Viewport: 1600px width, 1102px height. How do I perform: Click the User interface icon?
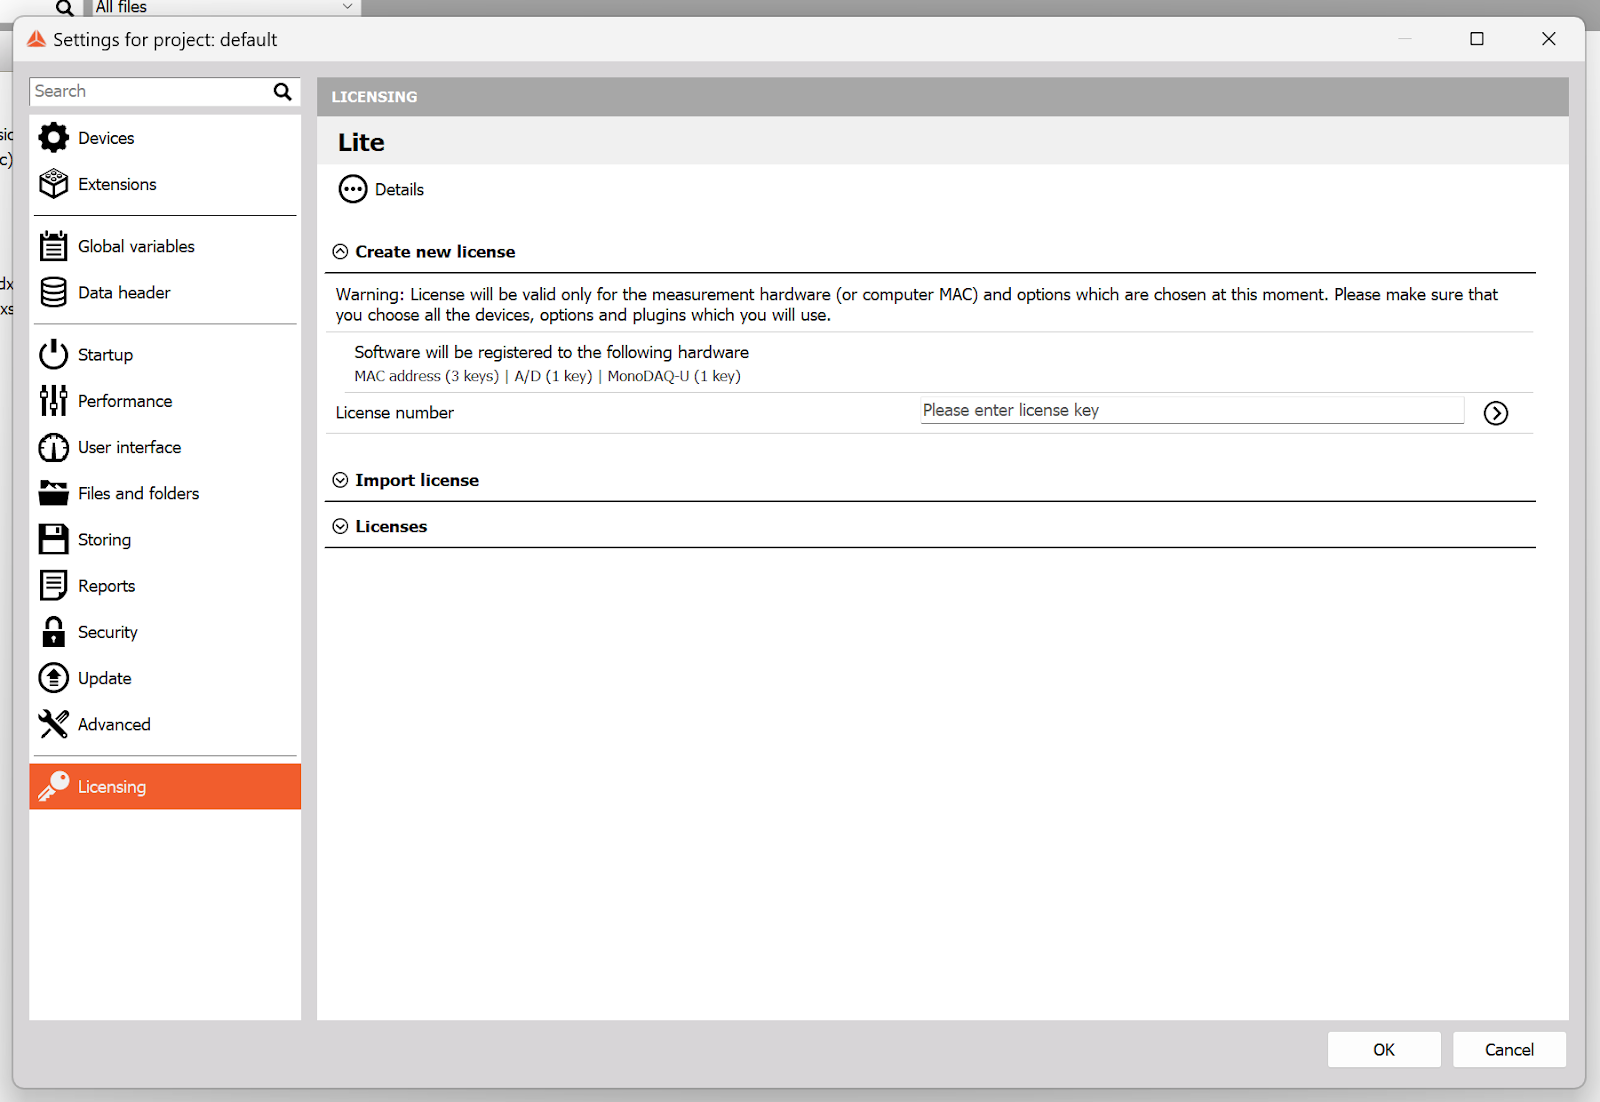[53, 447]
